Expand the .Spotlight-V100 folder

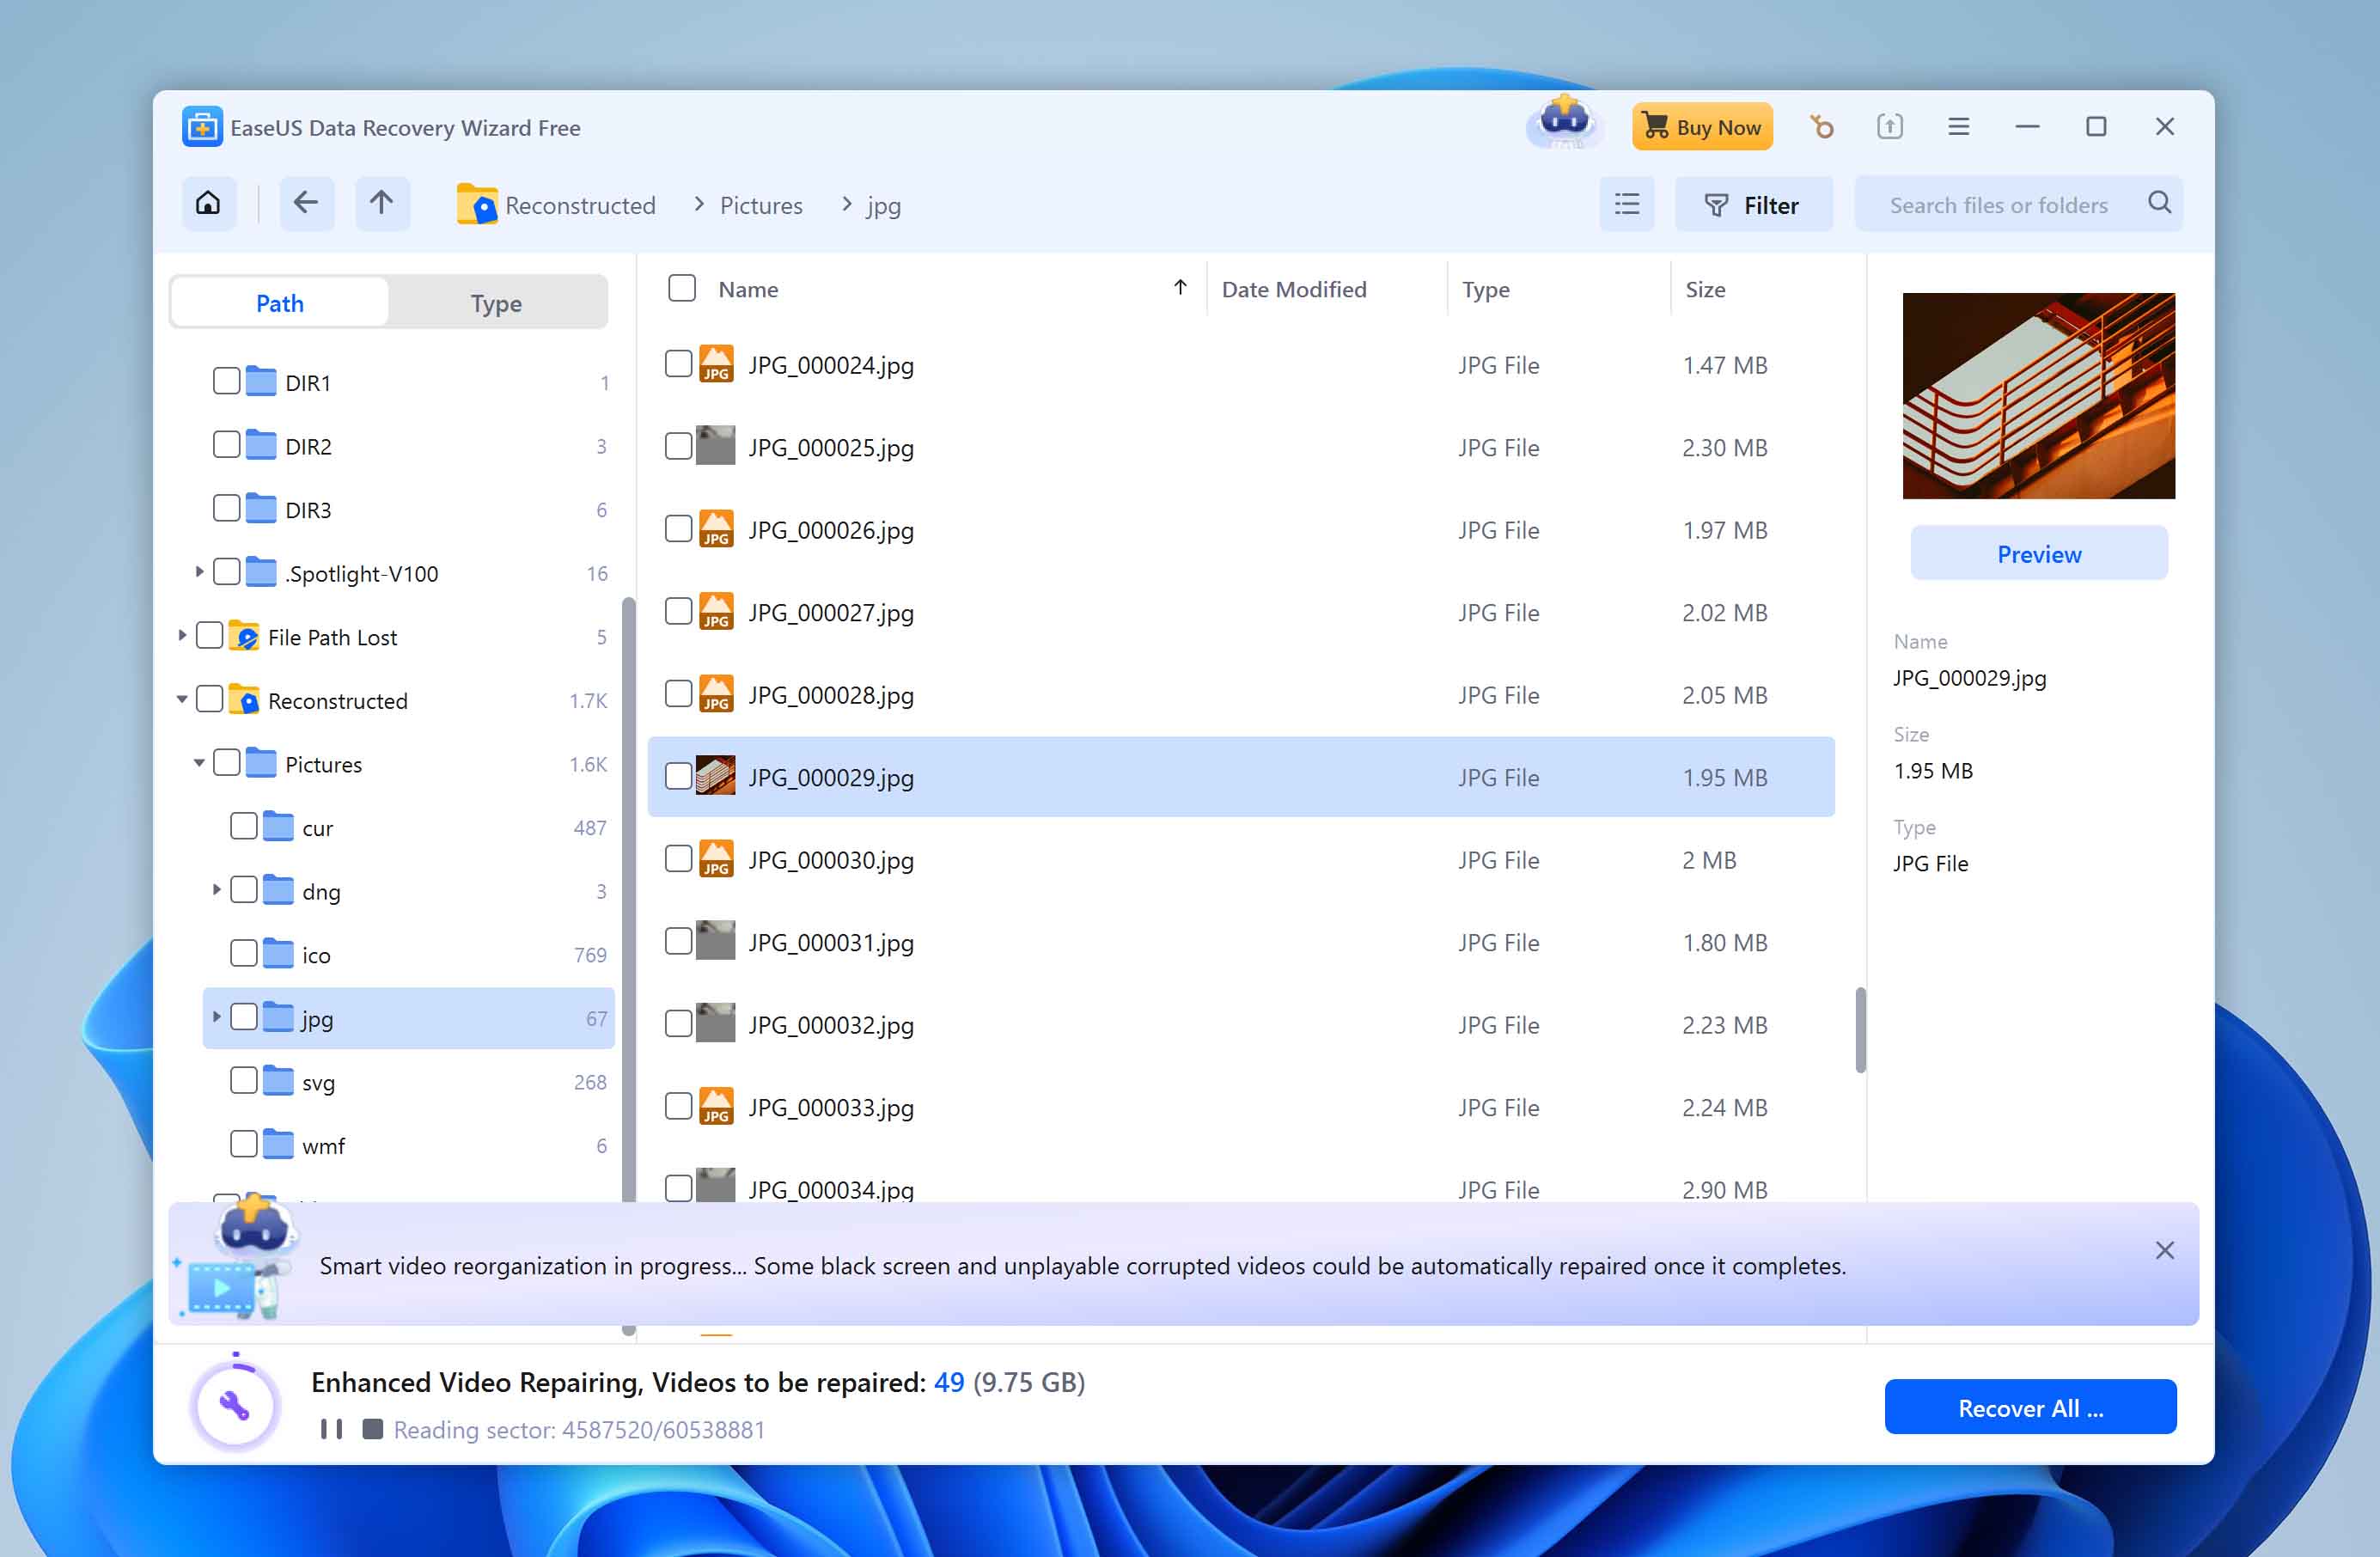[199, 572]
